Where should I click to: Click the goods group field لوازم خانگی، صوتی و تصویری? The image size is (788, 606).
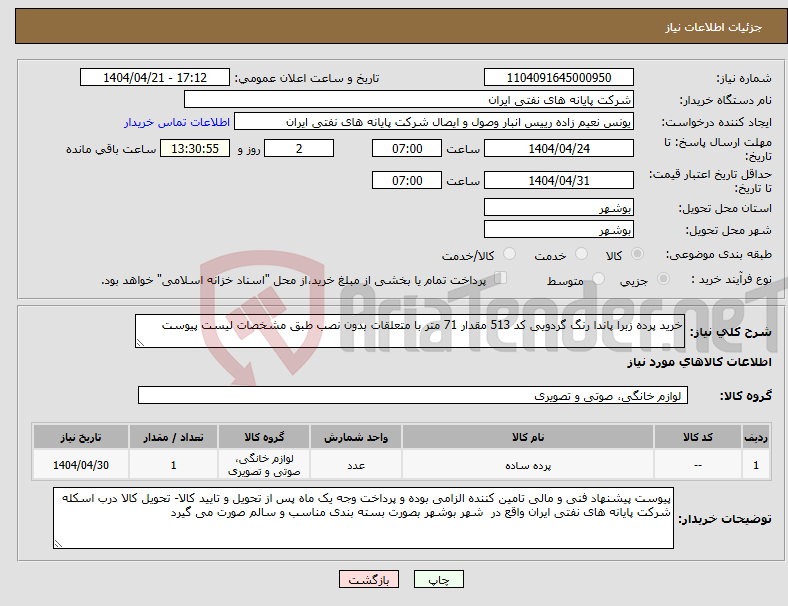click(413, 395)
